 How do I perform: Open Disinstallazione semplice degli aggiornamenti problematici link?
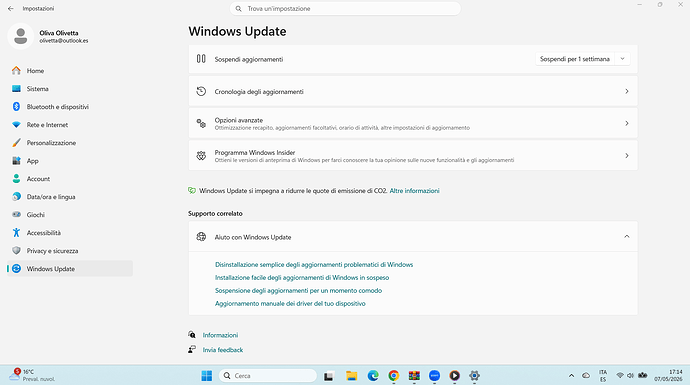[x=314, y=264]
